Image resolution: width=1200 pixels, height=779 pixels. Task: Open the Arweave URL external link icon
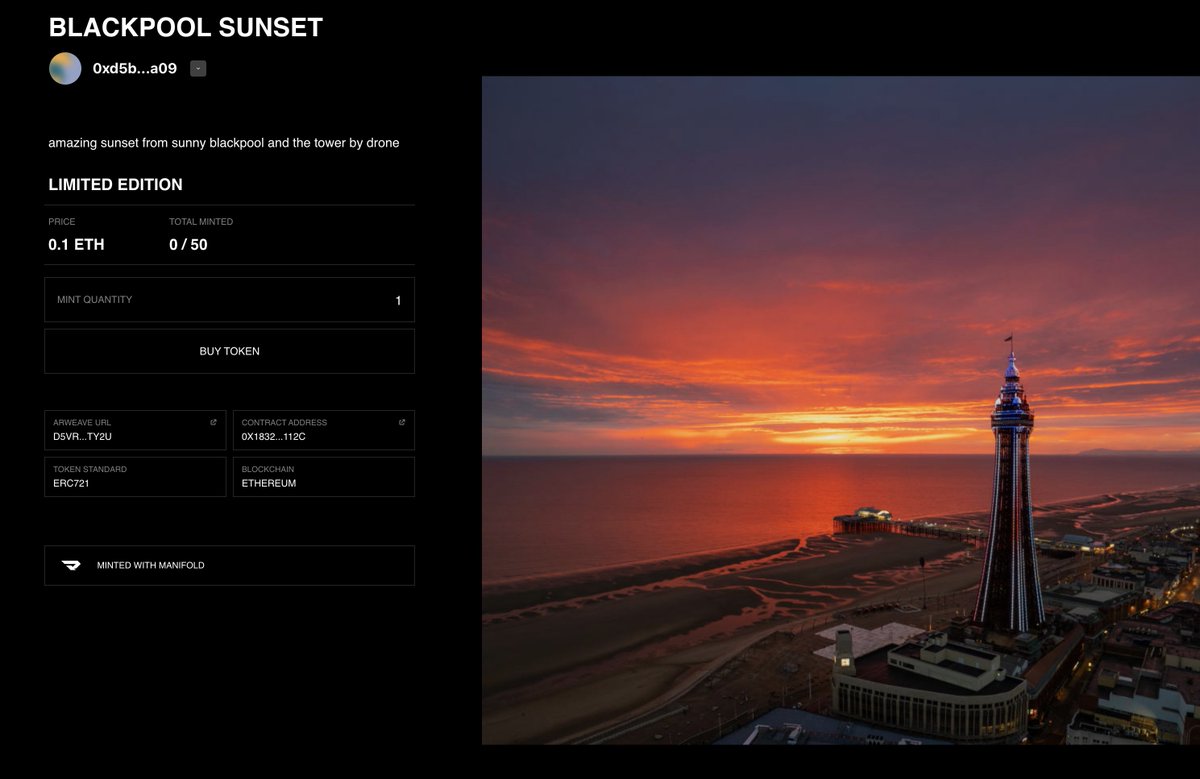click(x=213, y=422)
